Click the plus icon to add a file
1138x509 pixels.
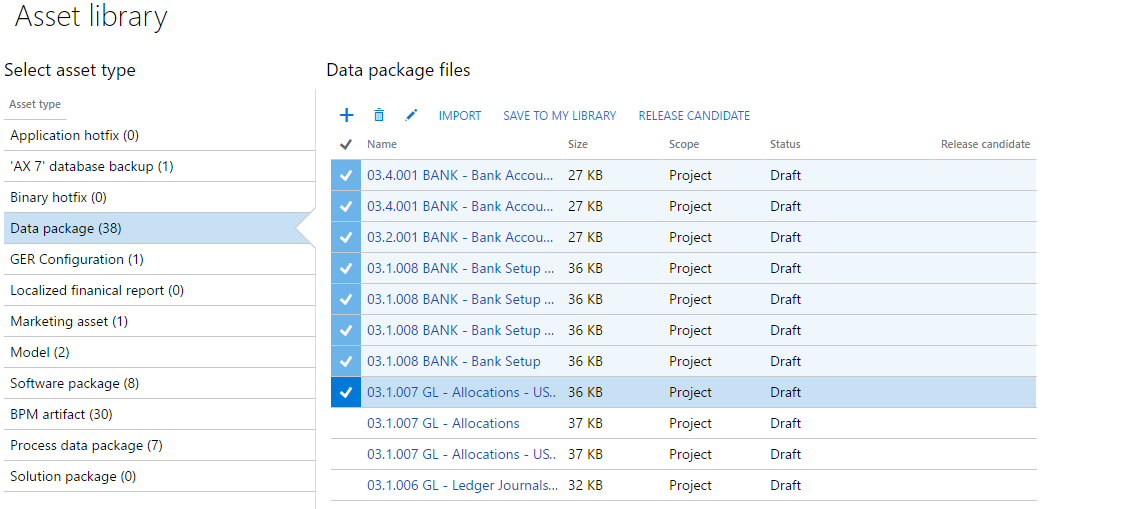(x=347, y=116)
